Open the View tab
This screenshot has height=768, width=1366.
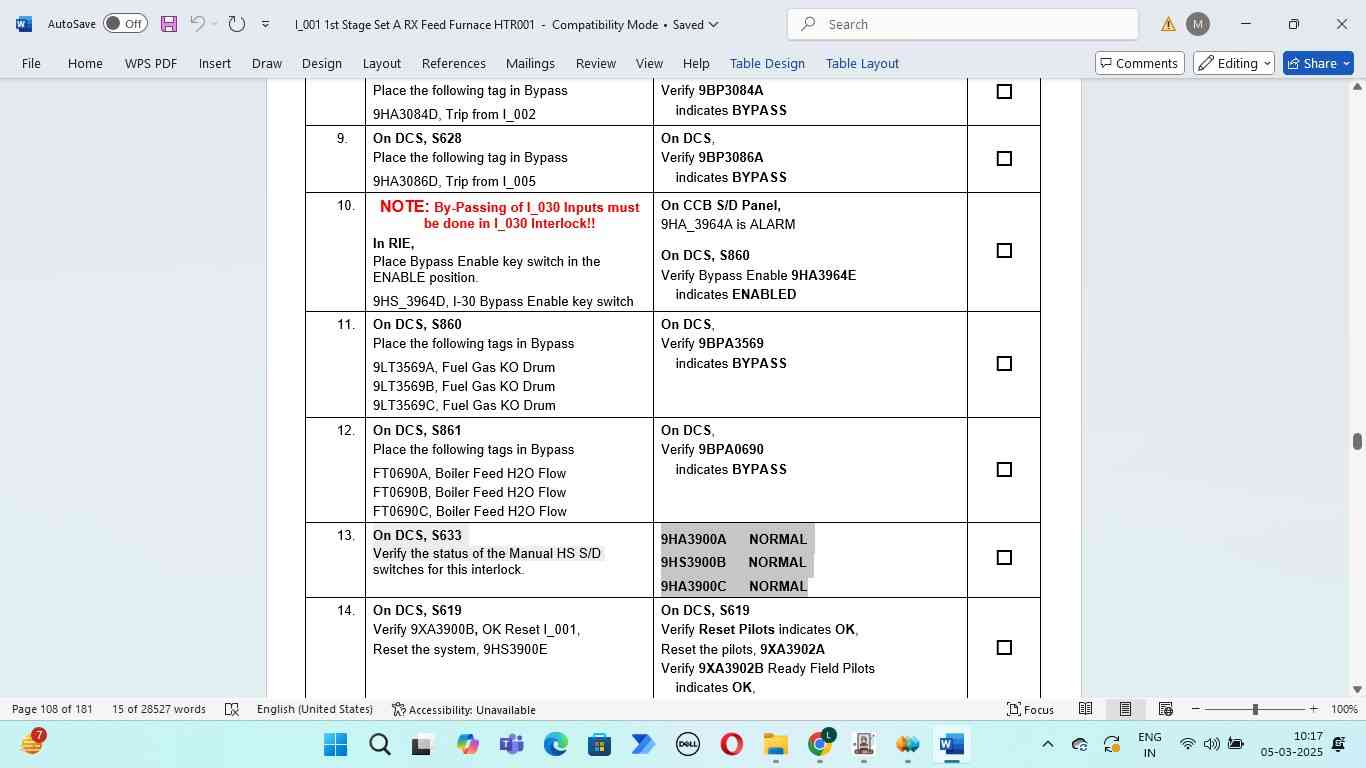click(649, 63)
